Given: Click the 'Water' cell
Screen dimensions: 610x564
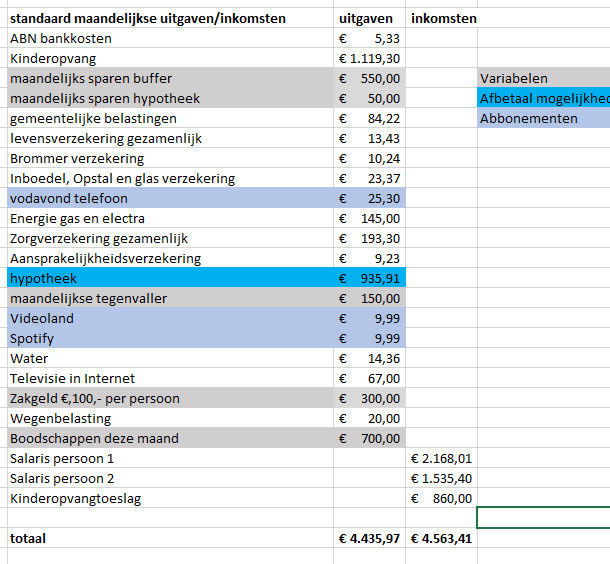Looking at the screenshot, I should pyautogui.click(x=170, y=359).
